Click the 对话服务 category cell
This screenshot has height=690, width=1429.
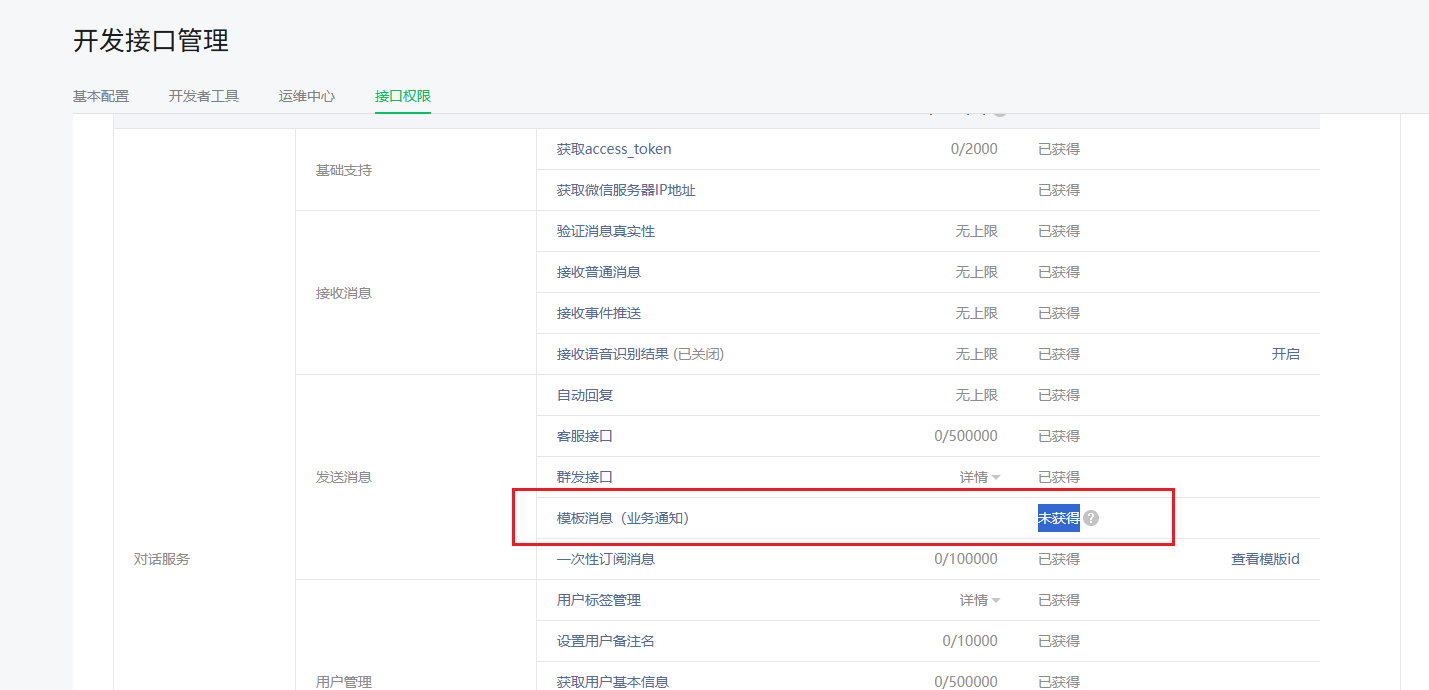coord(162,559)
